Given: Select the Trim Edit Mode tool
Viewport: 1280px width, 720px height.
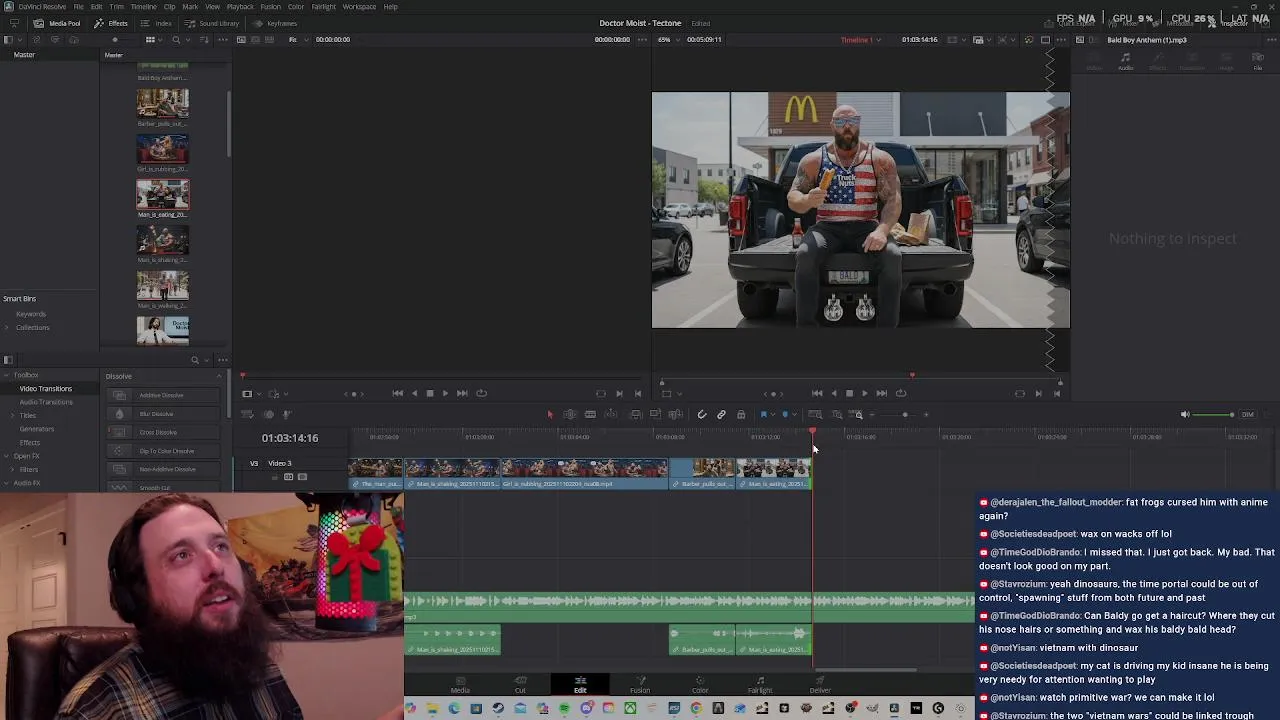Looking at the screenshot, I should click(570, 414).
